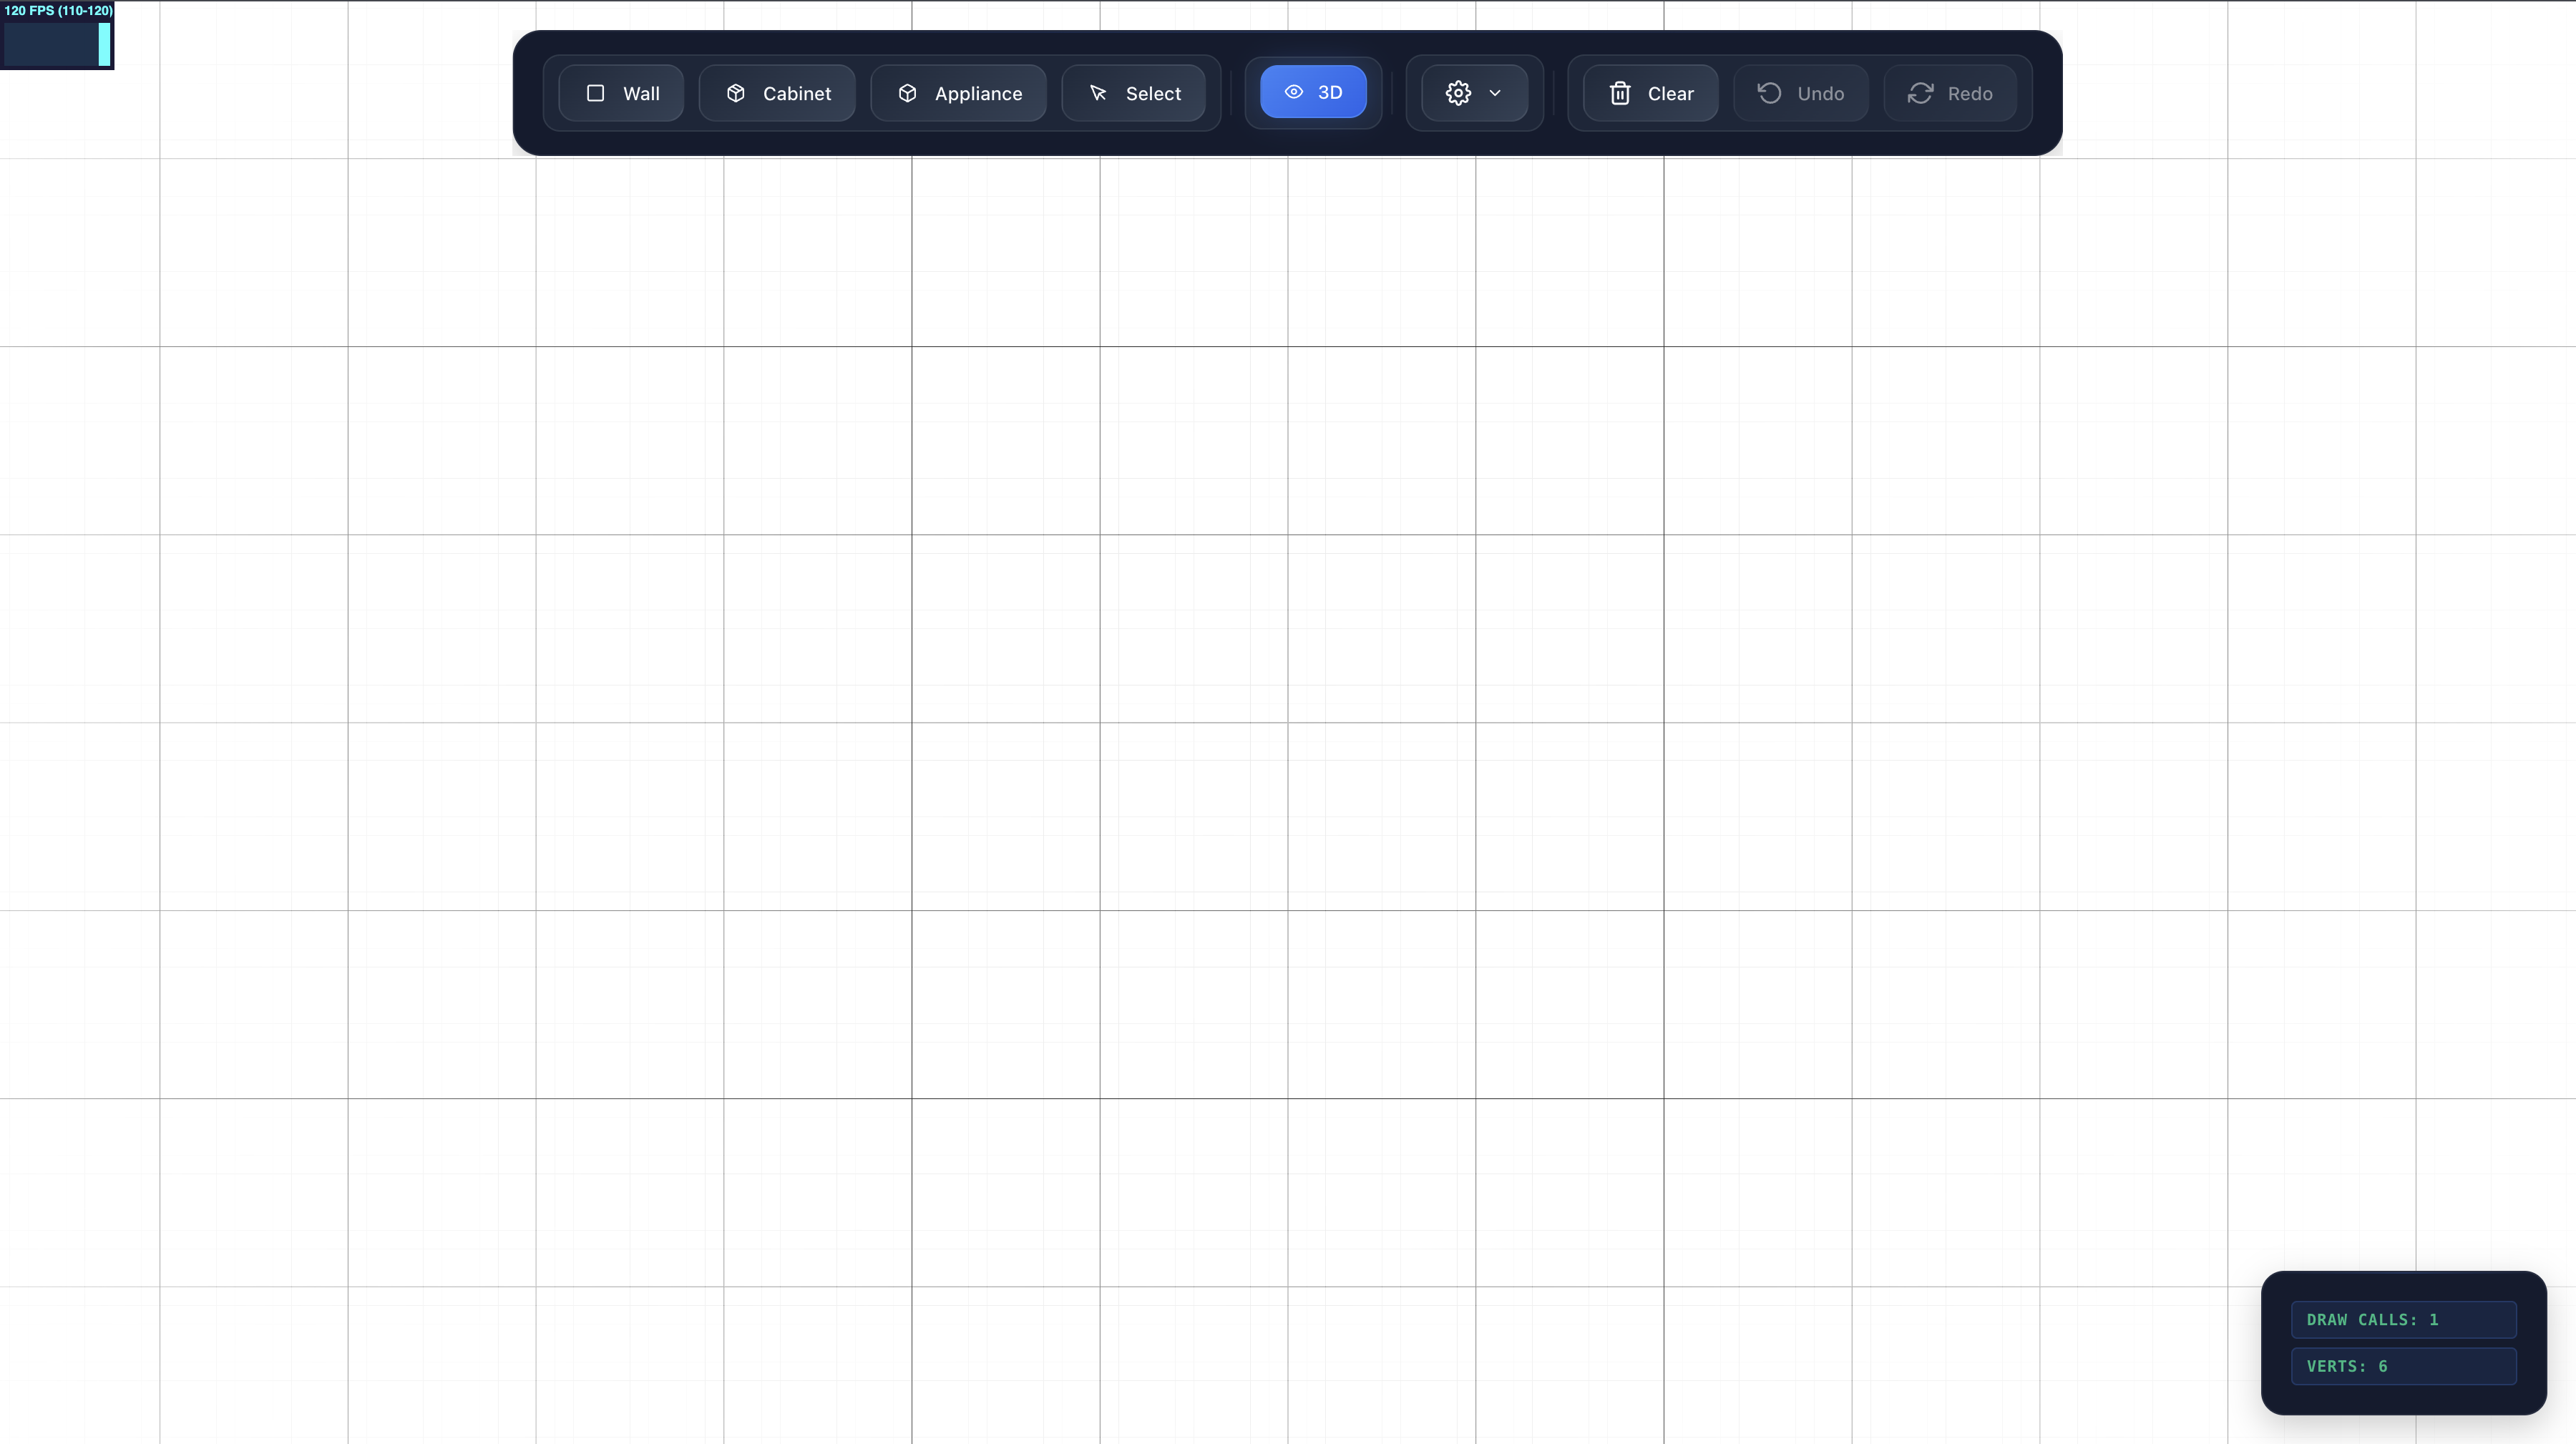Image resolution: width=2576 pixels, height=1444 pixels.
Task: Activate the Select cursor arrow icon
Action: (x=1098, y=93)
